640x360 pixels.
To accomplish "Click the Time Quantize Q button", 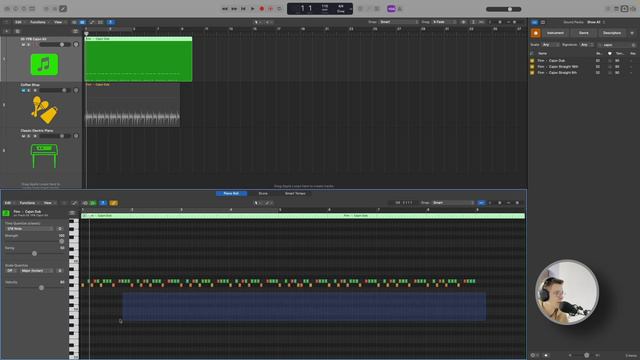I will tap(60, 229).
